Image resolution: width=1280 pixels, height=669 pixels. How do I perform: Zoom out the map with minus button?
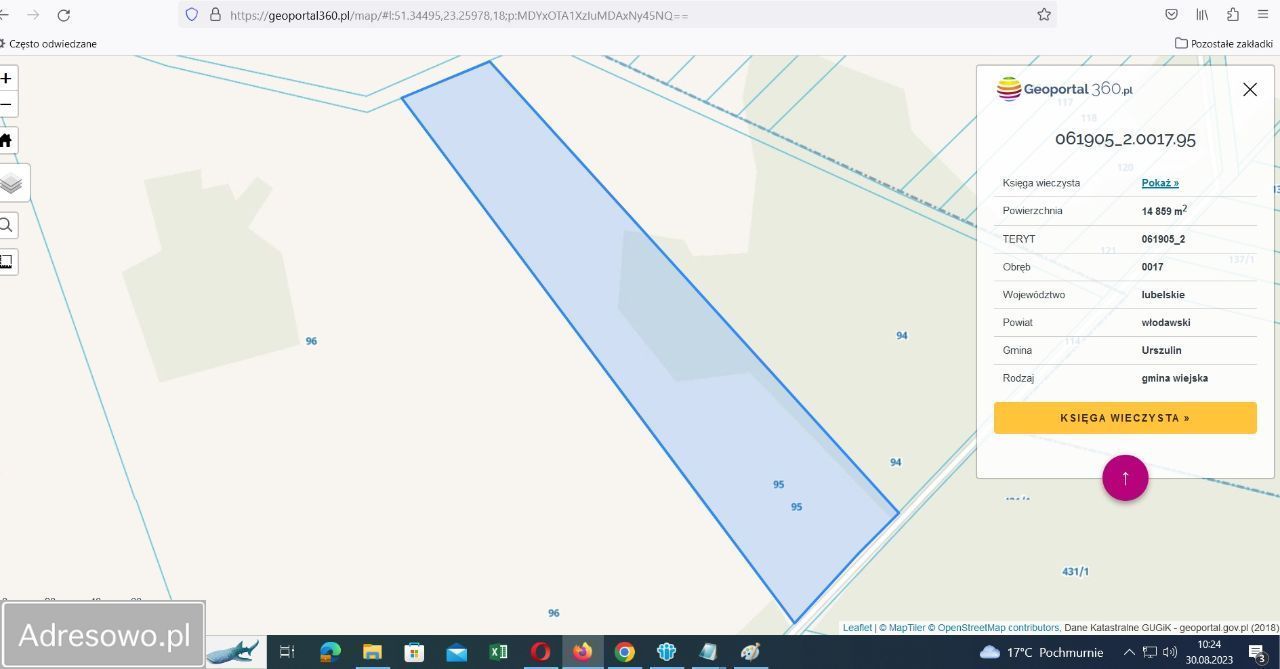[6, 104]
